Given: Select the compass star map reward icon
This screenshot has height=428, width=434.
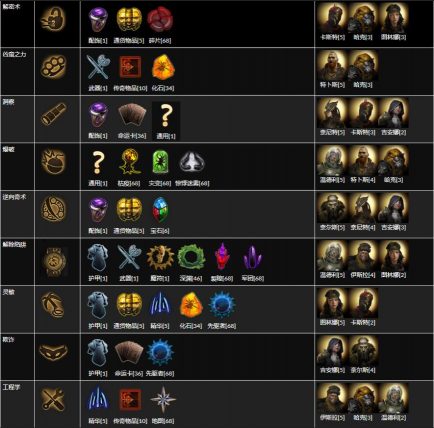Looking at the screenshot, I should [163, 400].
